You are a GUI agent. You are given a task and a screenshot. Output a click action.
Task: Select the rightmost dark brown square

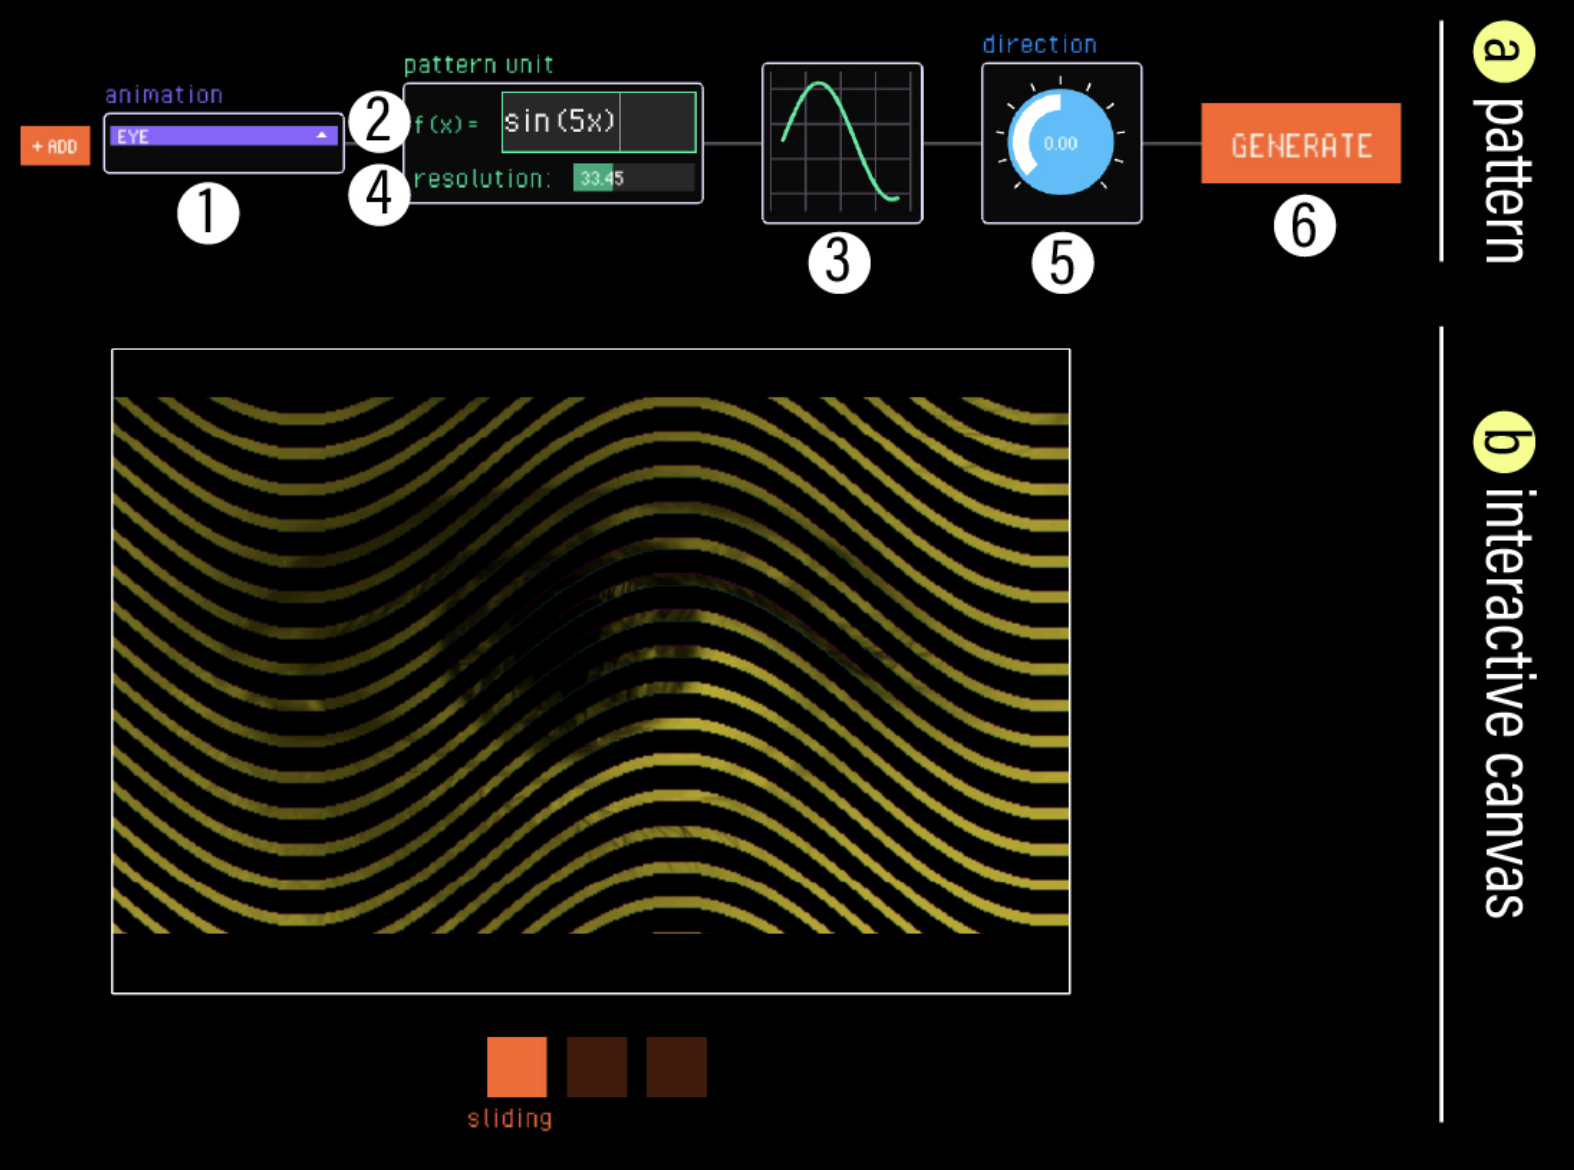pyautogui.click(x=676, y=1067)
